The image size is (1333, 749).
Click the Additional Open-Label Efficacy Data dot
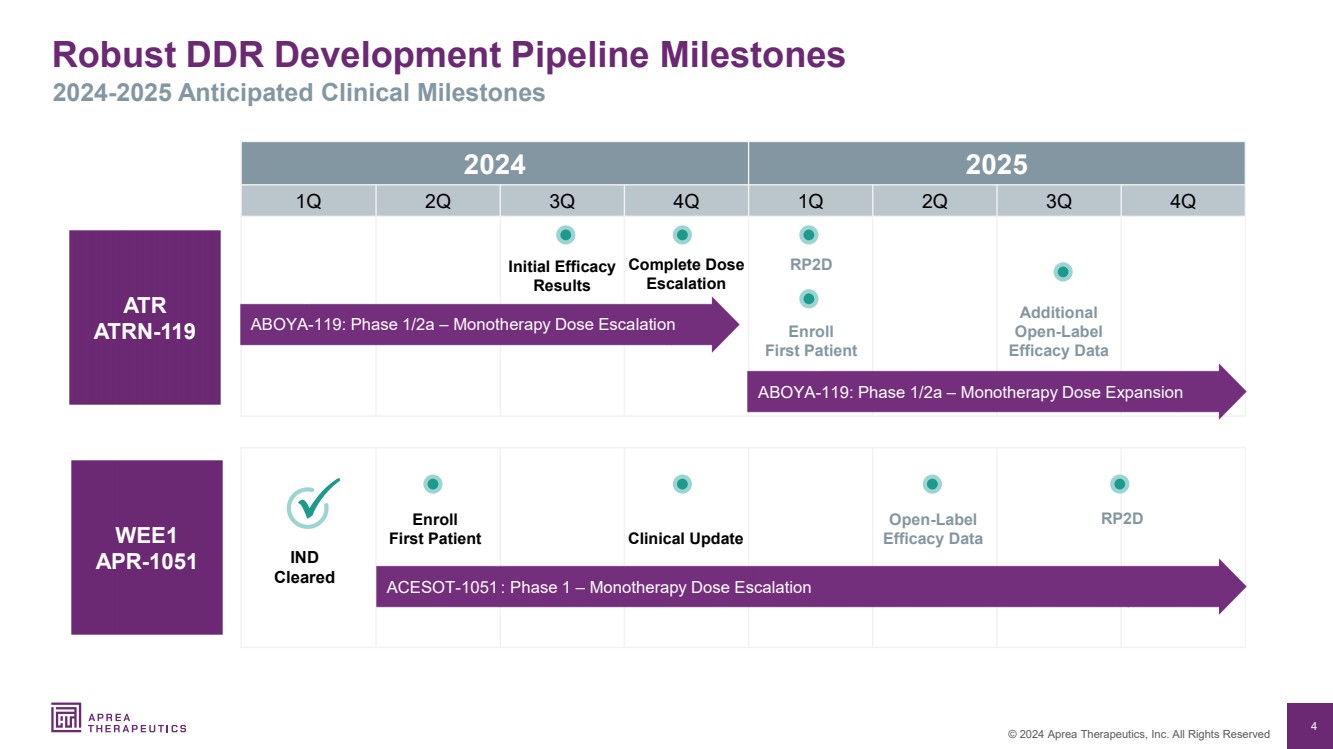point(1063,272)
